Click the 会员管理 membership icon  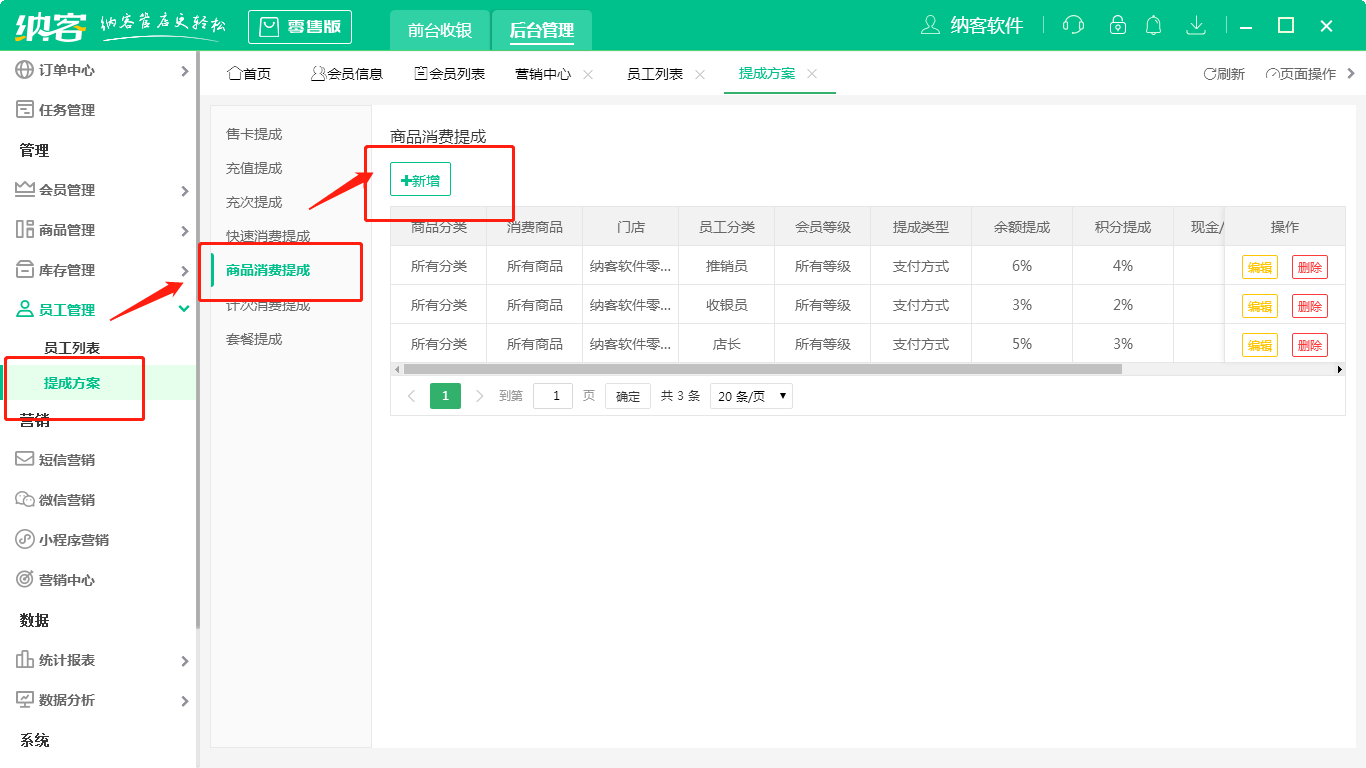pos(22,189)
